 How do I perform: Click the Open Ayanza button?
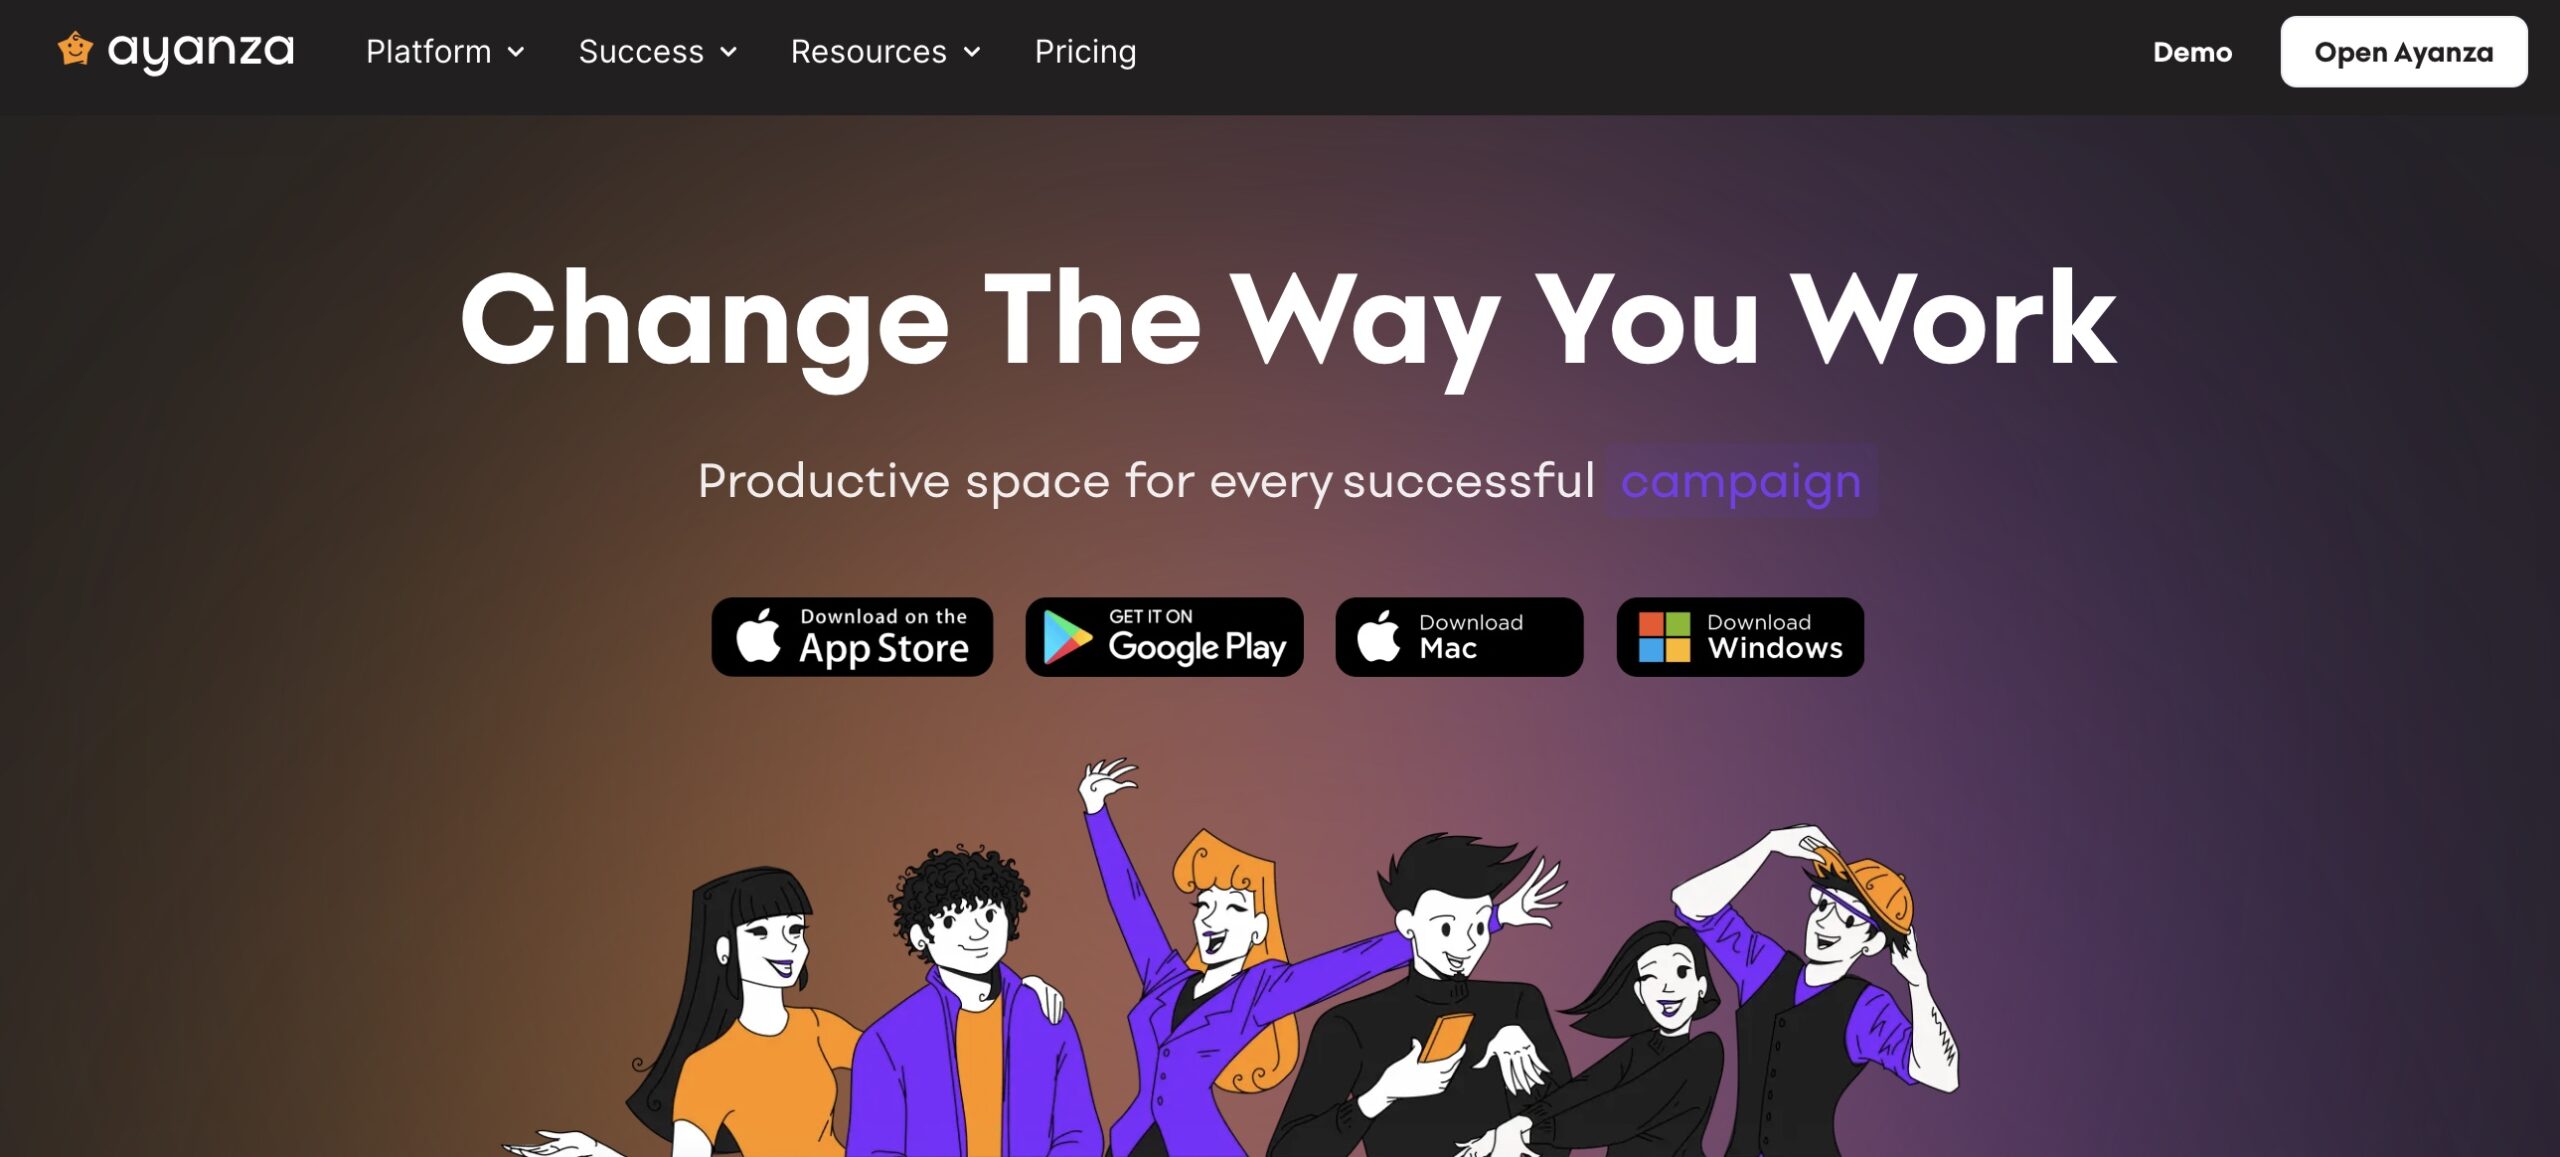pos(2403,52)
